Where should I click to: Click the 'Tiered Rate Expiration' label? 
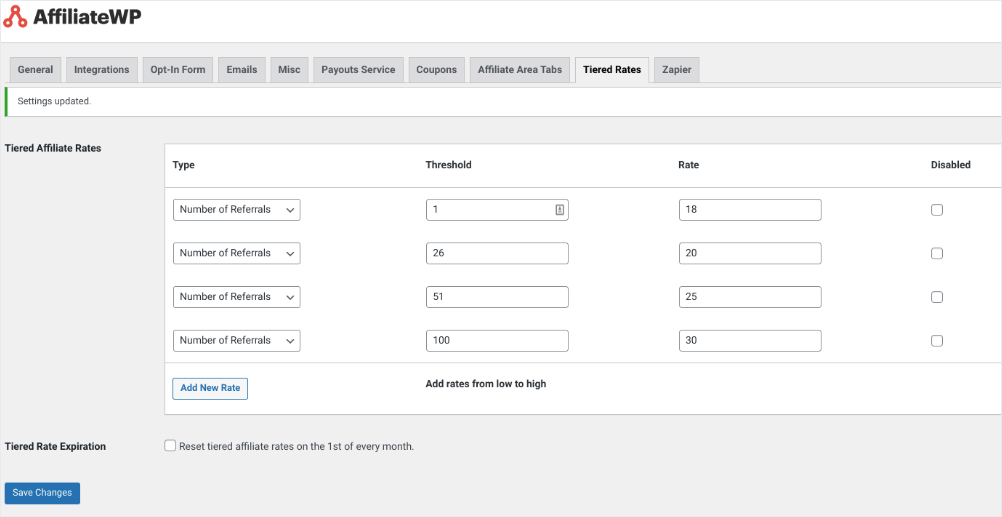55,447
